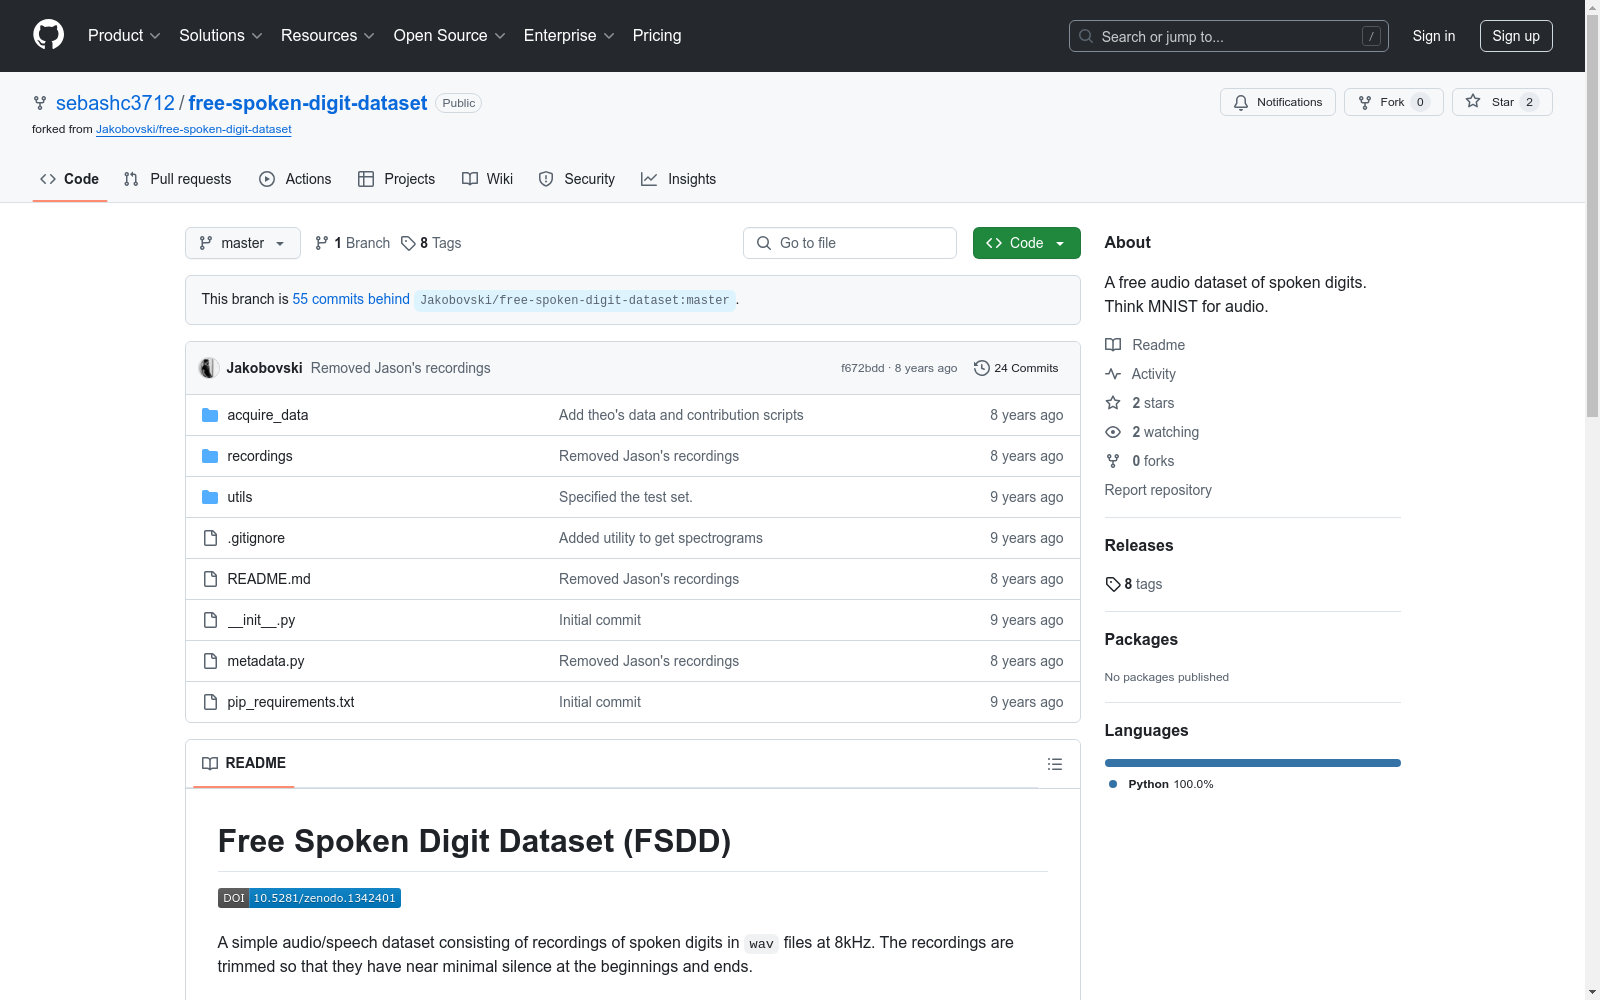Open the Pull requests tab
Image resolution: width=1600 pixels, height=1000 pixels.
[x=177, y=179]
